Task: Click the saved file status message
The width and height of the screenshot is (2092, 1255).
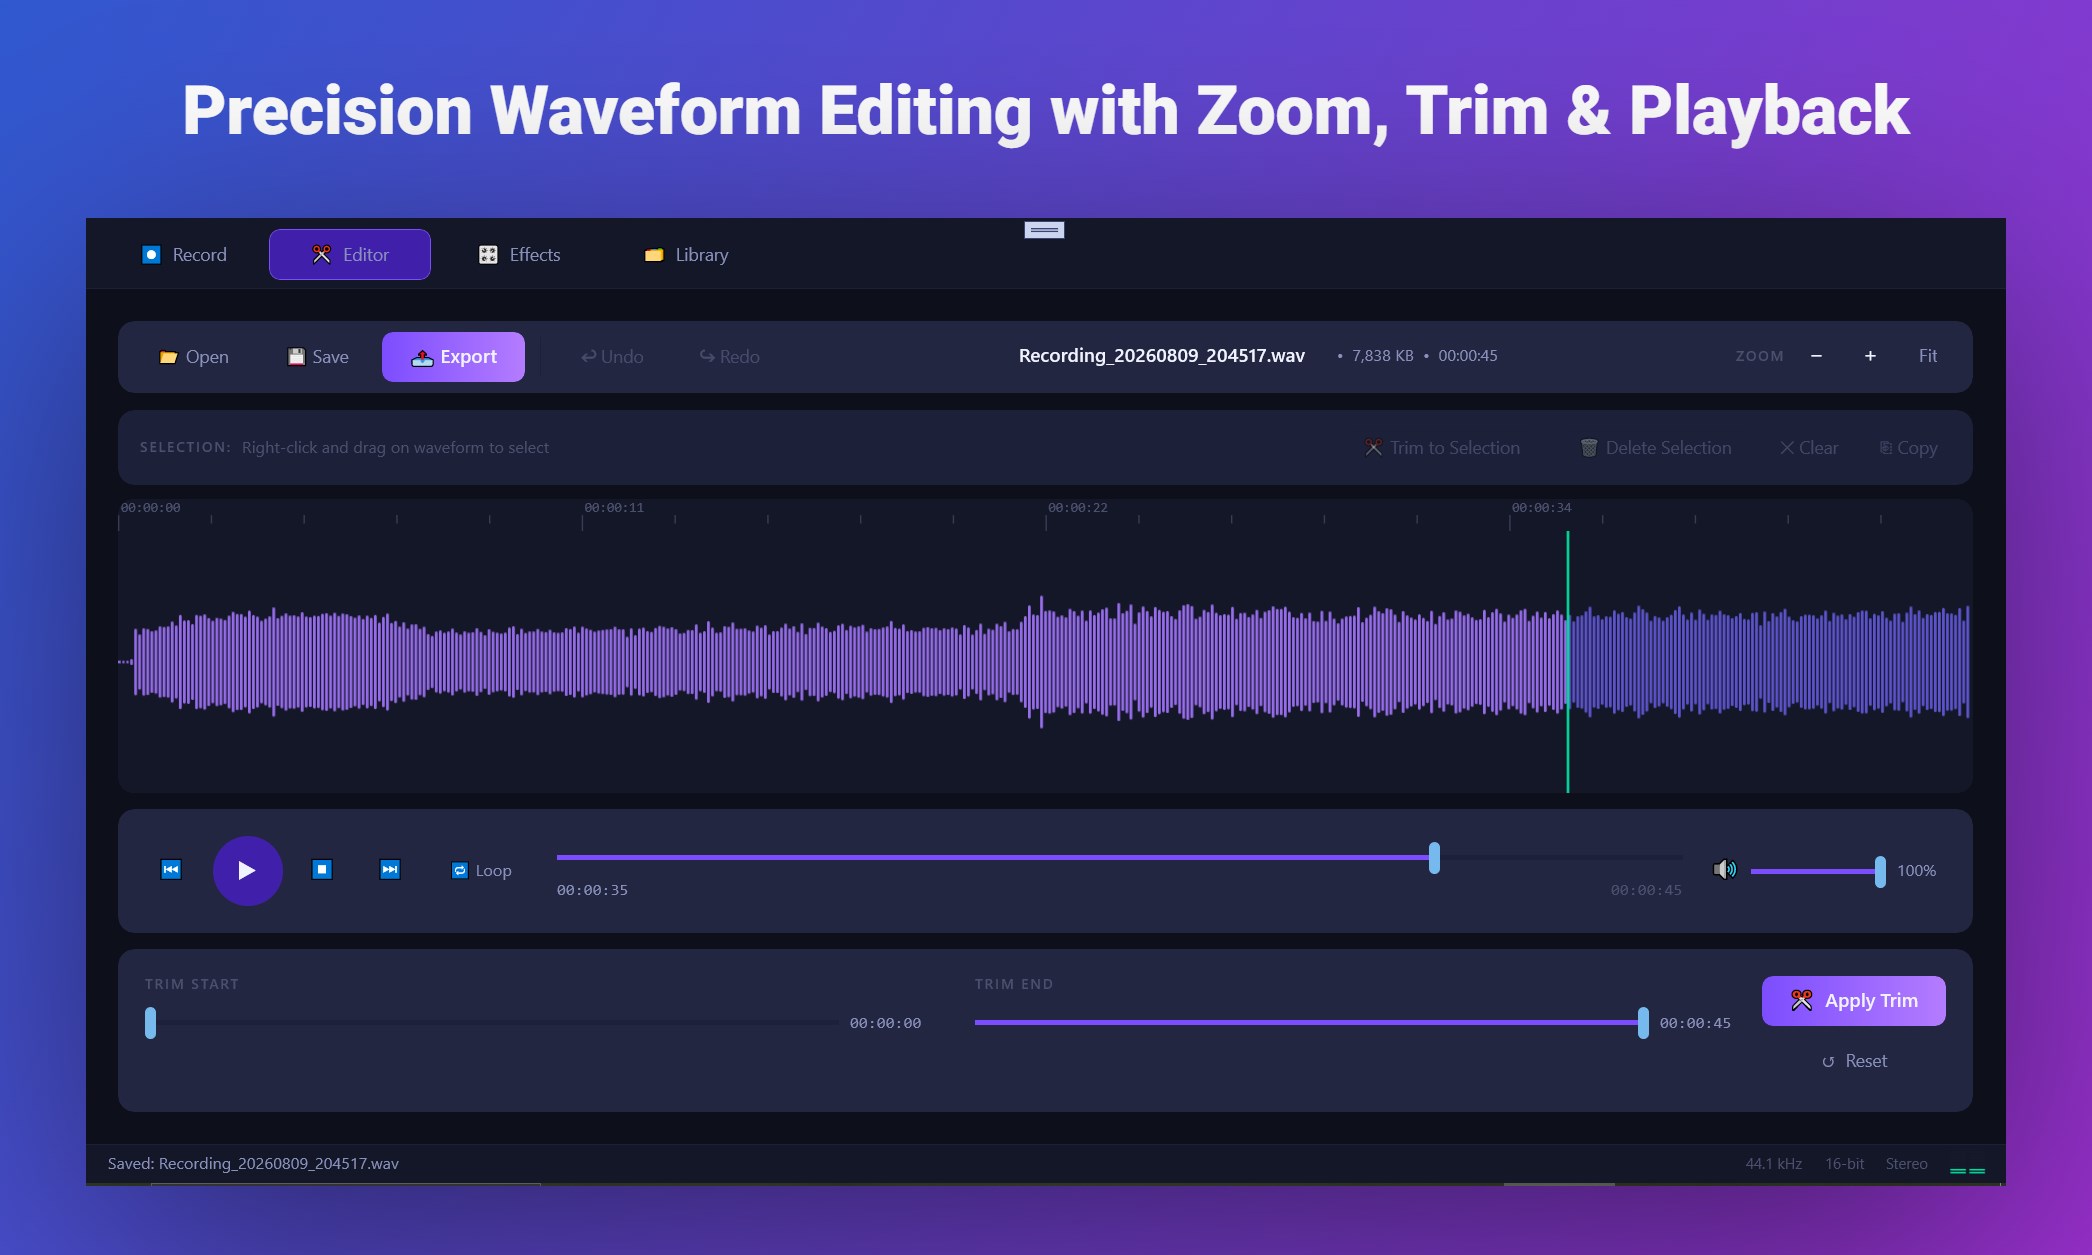Action: [x=253, y=1164]
